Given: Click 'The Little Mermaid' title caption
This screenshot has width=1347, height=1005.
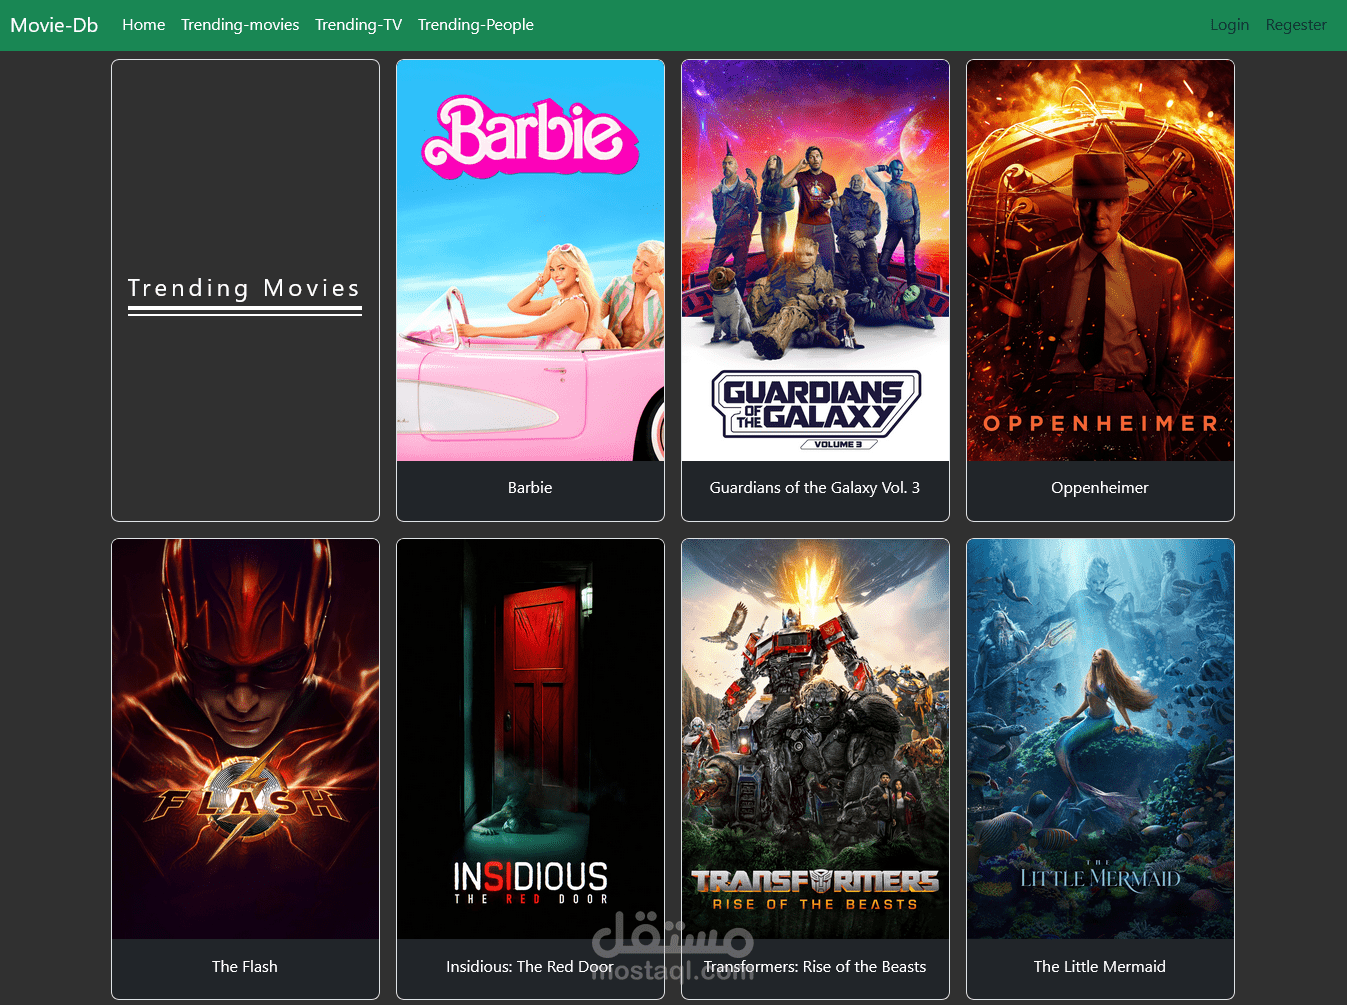Looking at the screenshot, I should click(x=1100, y=967).
